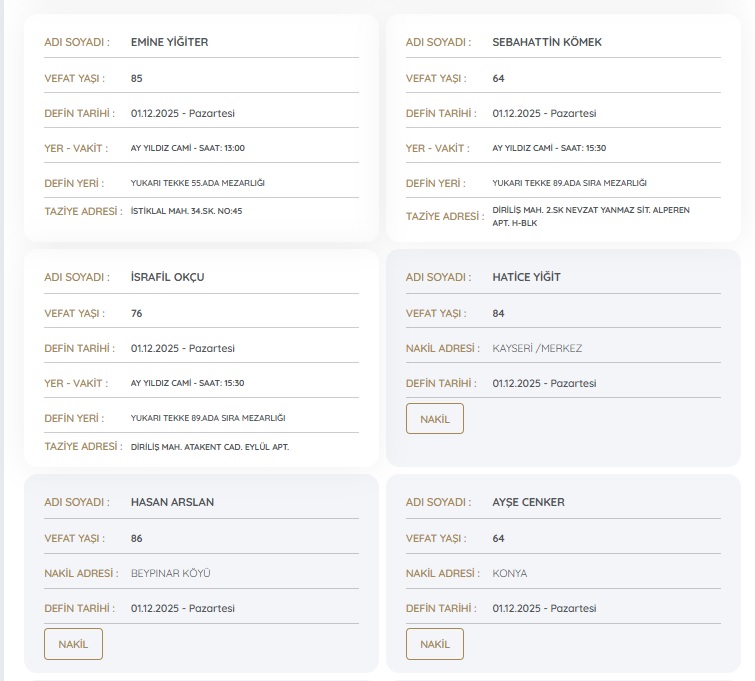Screen dimensions: 755x681
Task: Click burial date in Hatice Yiğit's card
Action: point(544,383)
